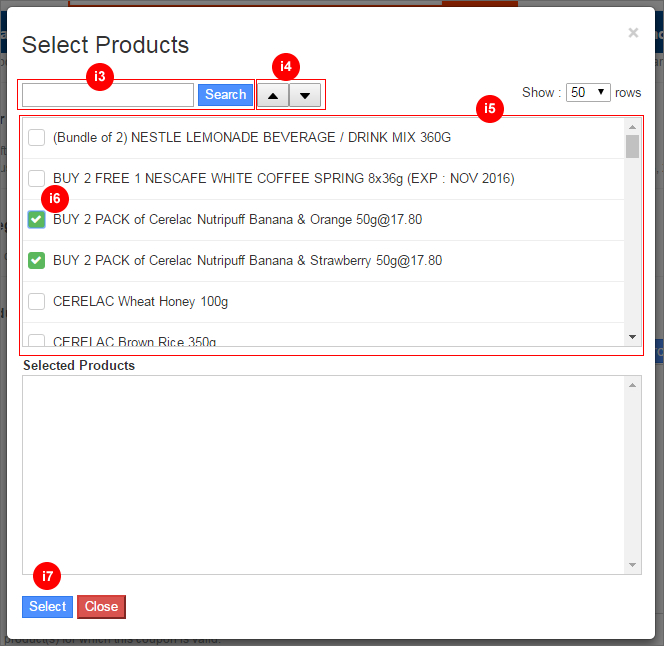
Task: Click product list scrollbar up arrow
Action: coord(632,127)
